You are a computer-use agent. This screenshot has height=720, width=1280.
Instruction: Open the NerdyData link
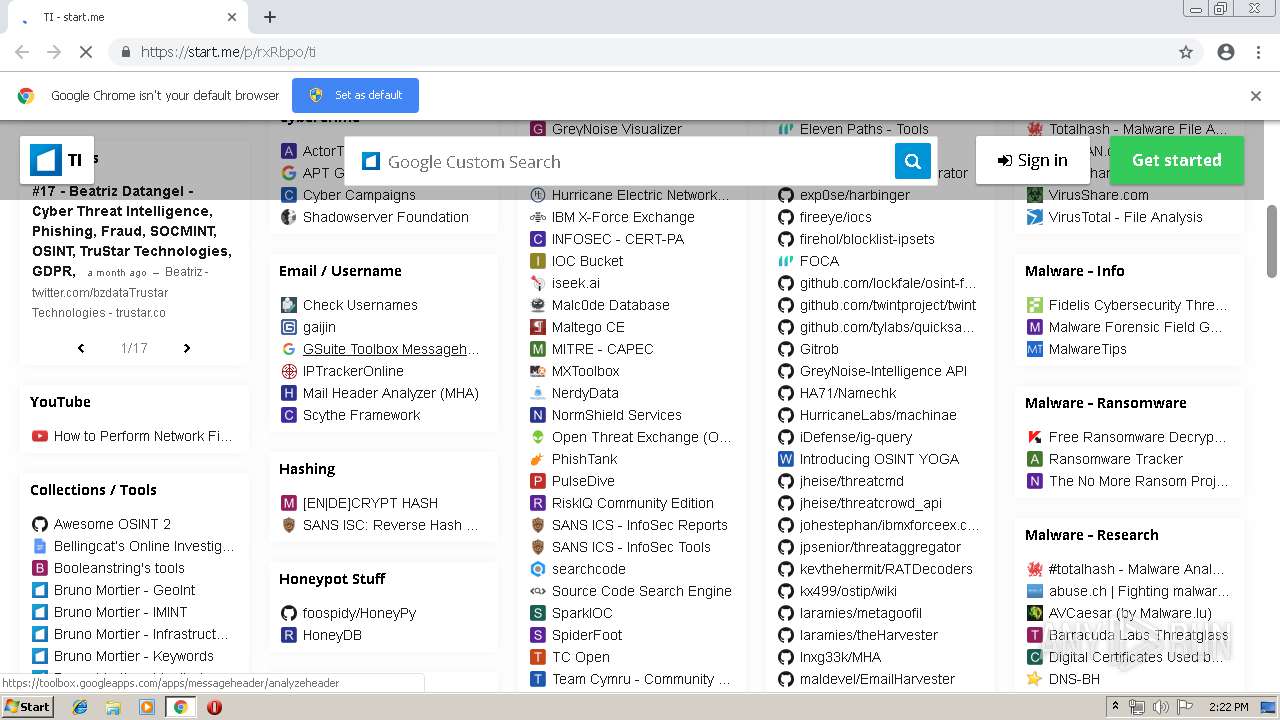point(585,393)
